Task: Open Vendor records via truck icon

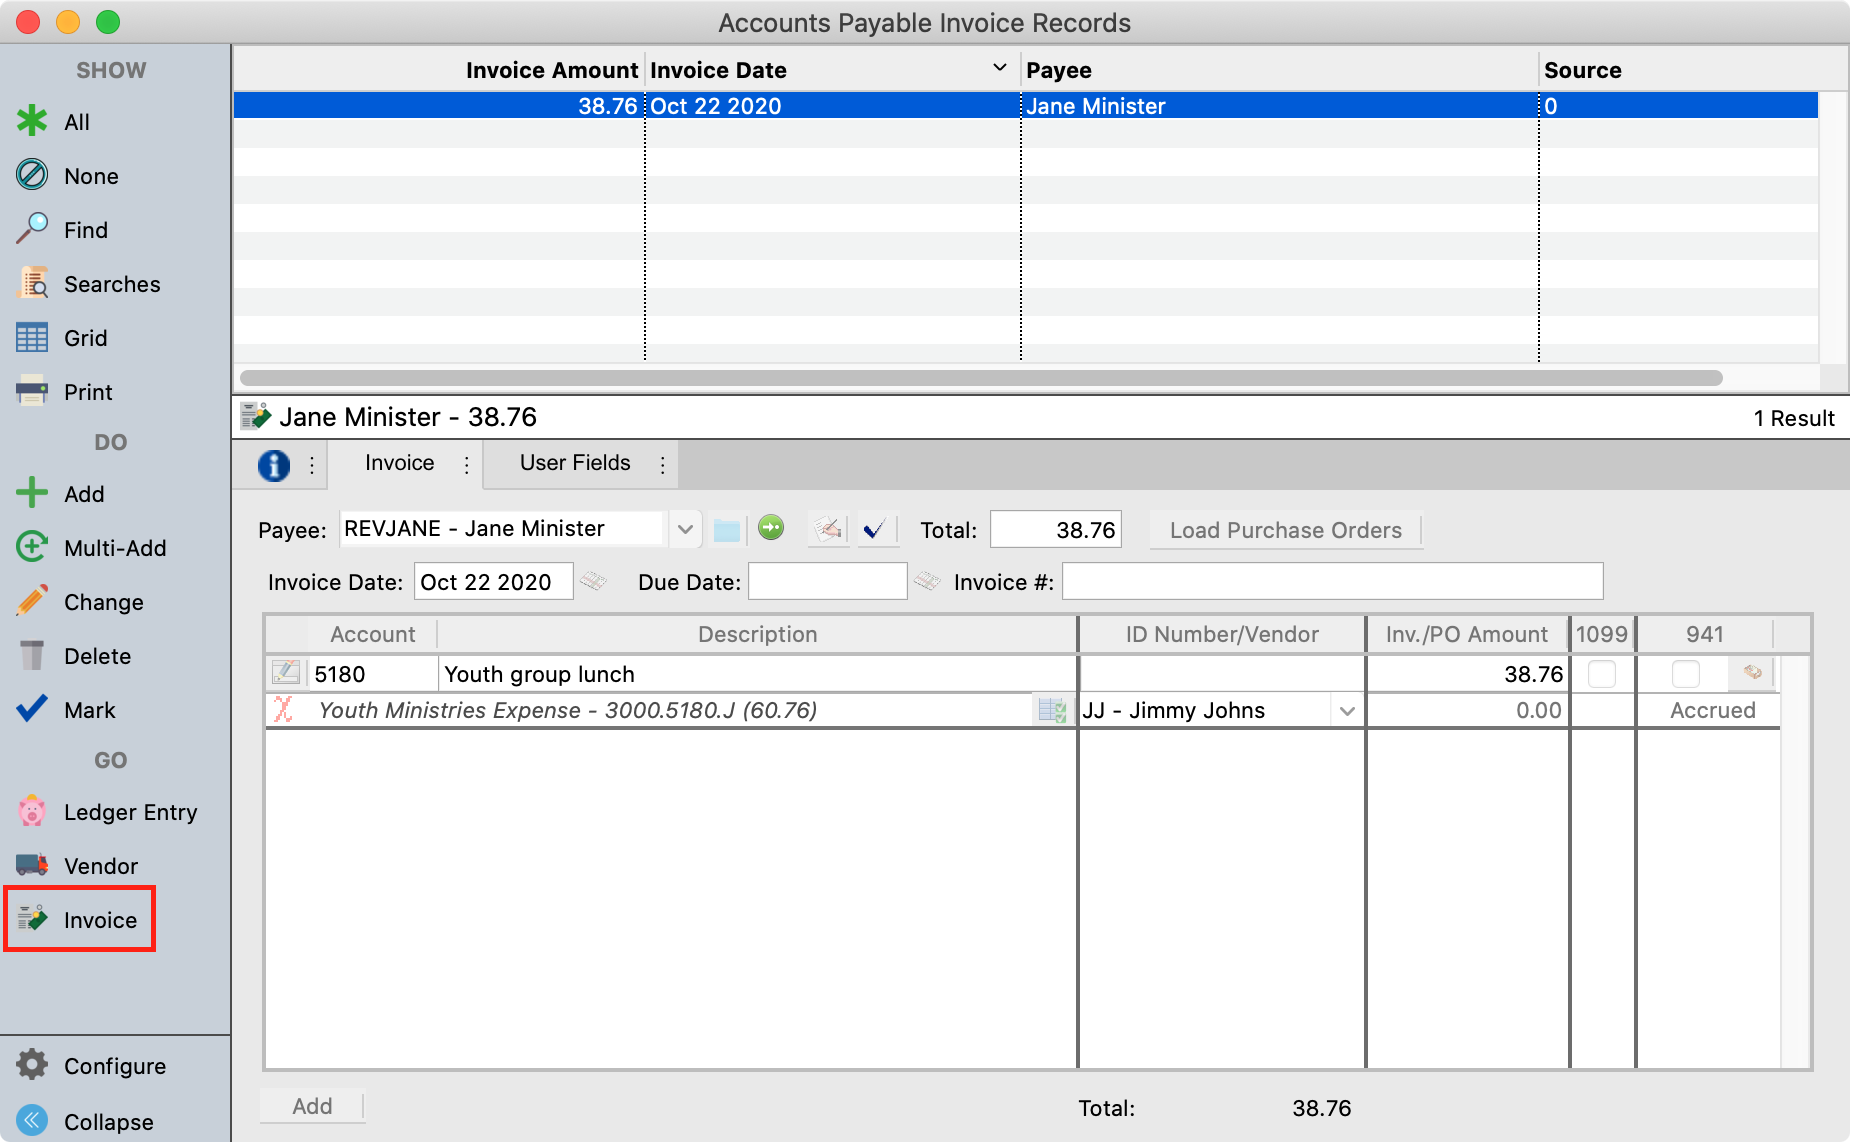Action: tap(32, 865)
